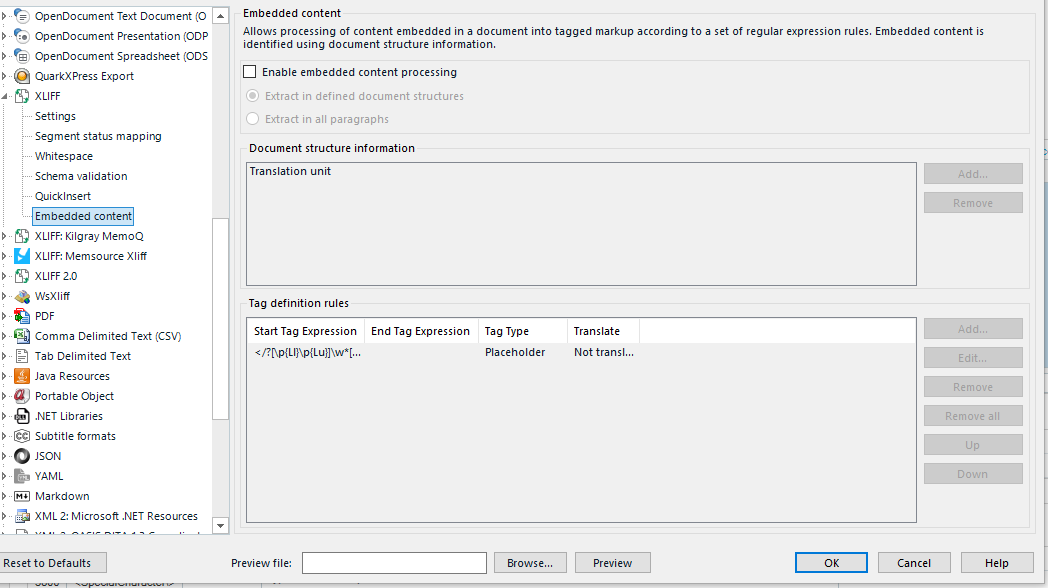The image size is (1048, 588).
Task: Click the Tag Type column header
Action: [523, 331]
